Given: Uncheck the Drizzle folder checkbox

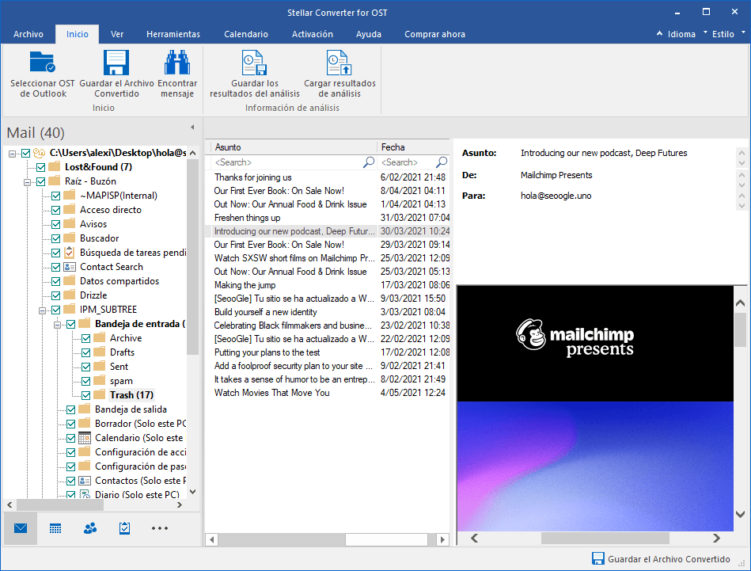Looking at the screenshot, I should pyautogui.click(x=56, y=296).
